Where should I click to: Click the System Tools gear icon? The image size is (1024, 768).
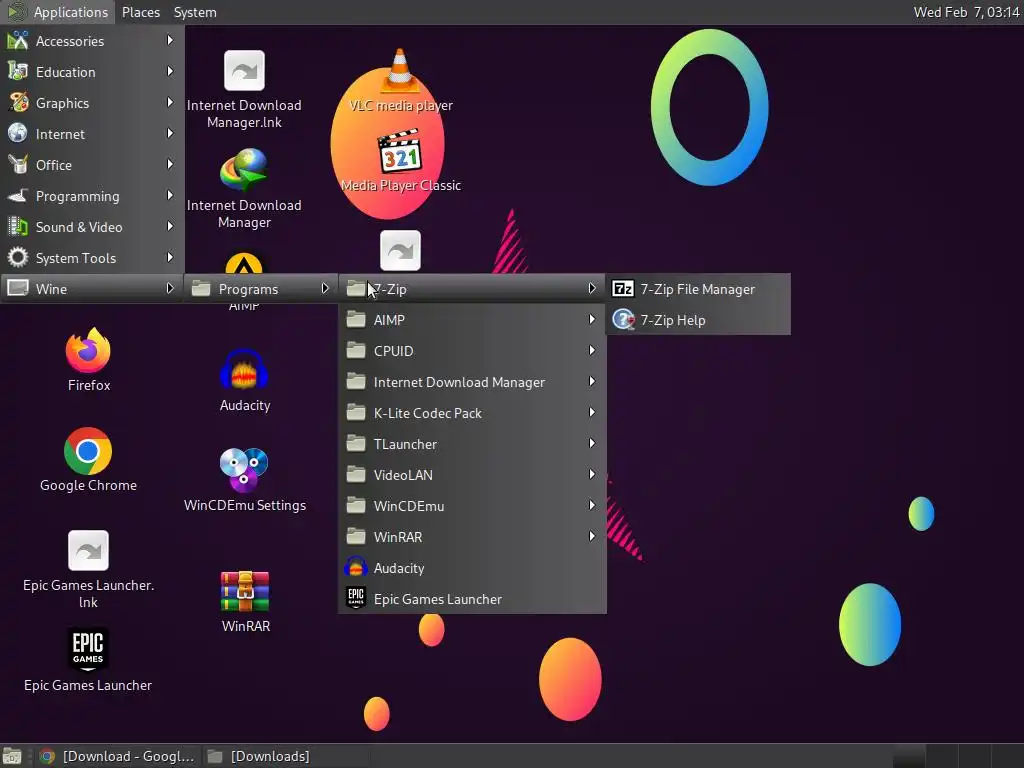(18, 257)
